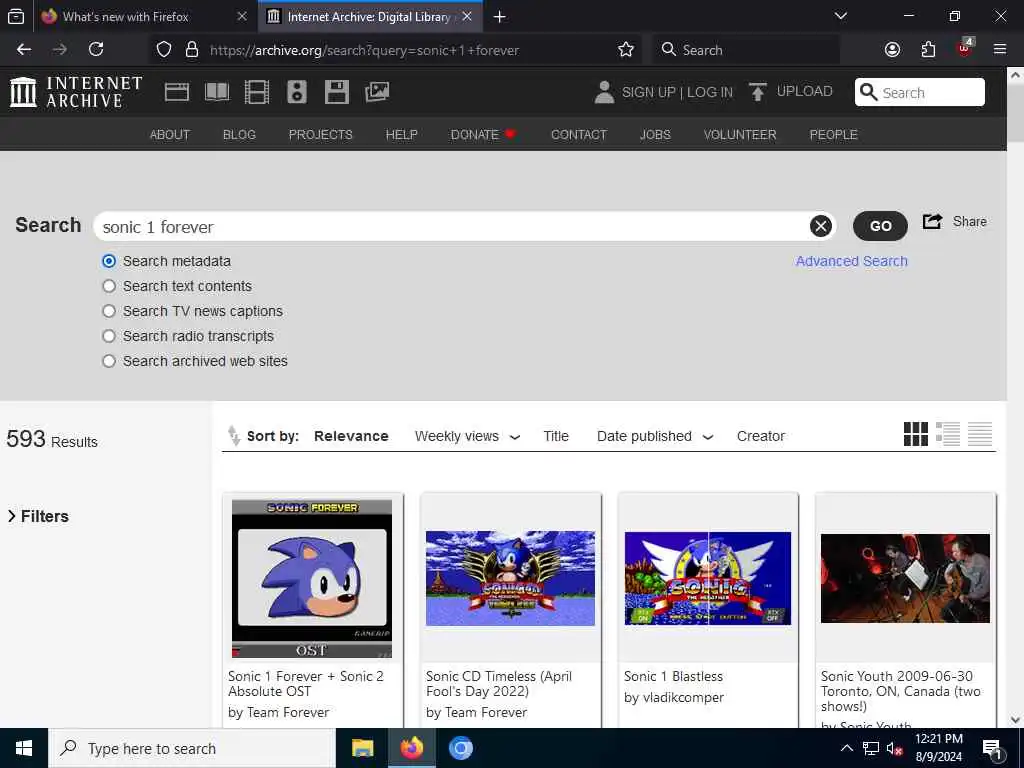
Task: Open the CONTACT menu item
Action: point(579,135)
